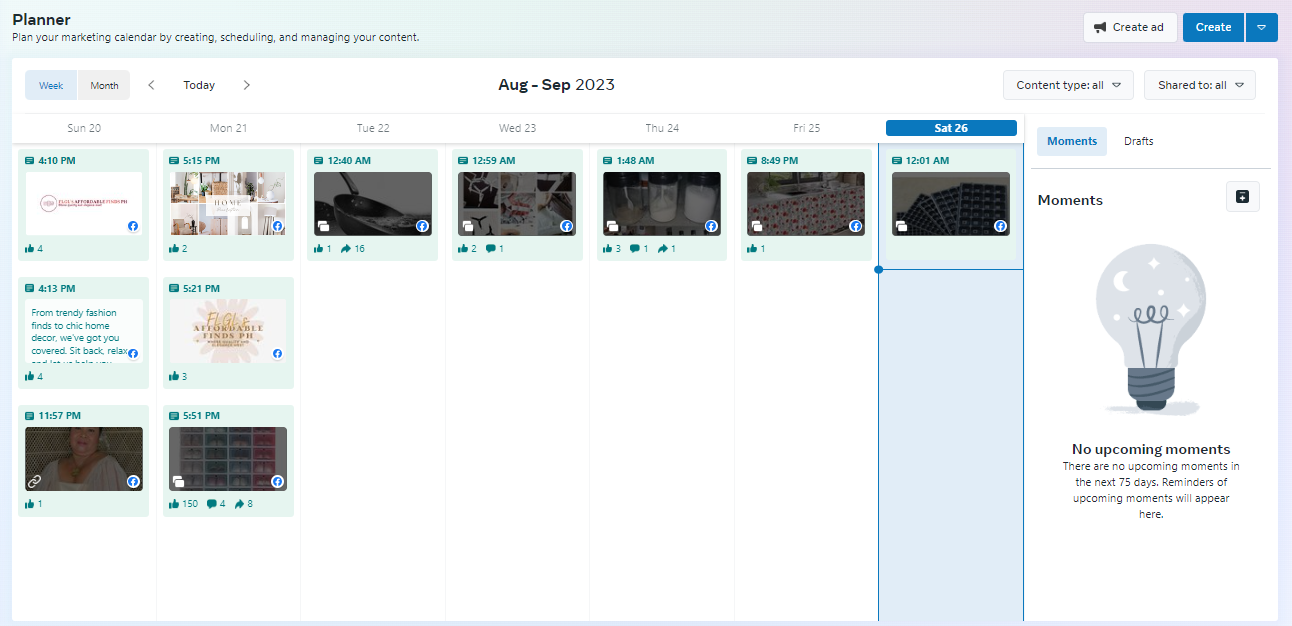Open the 12:59 AM post thumbnail
The height and width of the screenshot is (626, 1292).
[517, 204]
